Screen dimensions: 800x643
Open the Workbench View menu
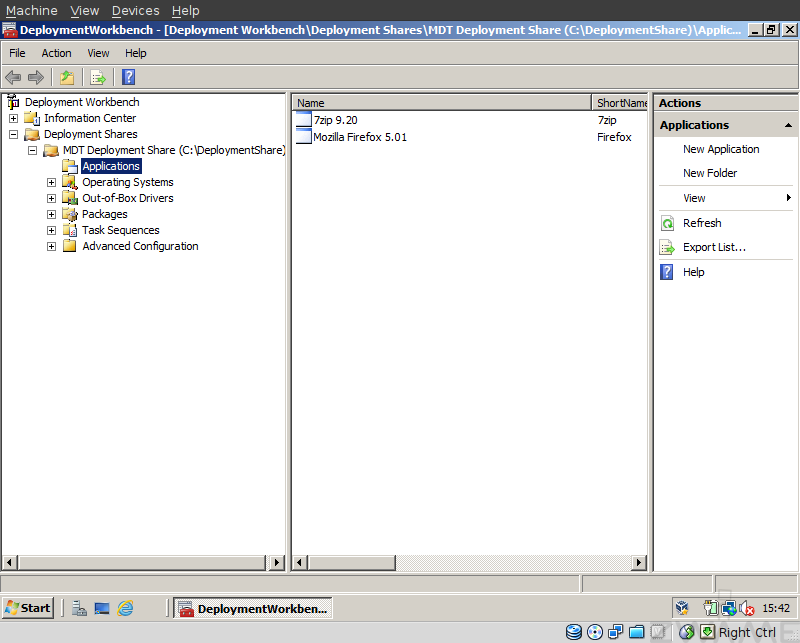click(x=98, y=53)
